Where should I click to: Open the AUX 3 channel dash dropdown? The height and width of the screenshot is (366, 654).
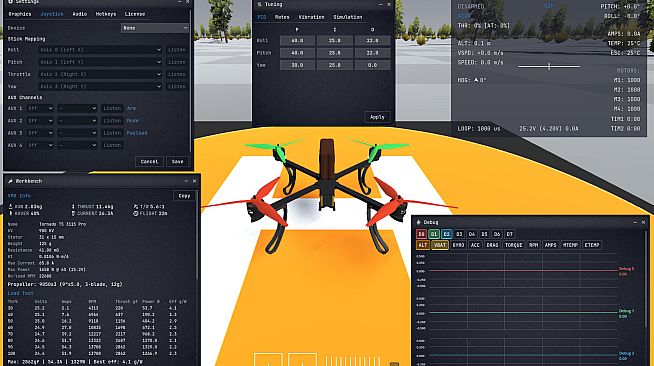click(x=77, y=133)
